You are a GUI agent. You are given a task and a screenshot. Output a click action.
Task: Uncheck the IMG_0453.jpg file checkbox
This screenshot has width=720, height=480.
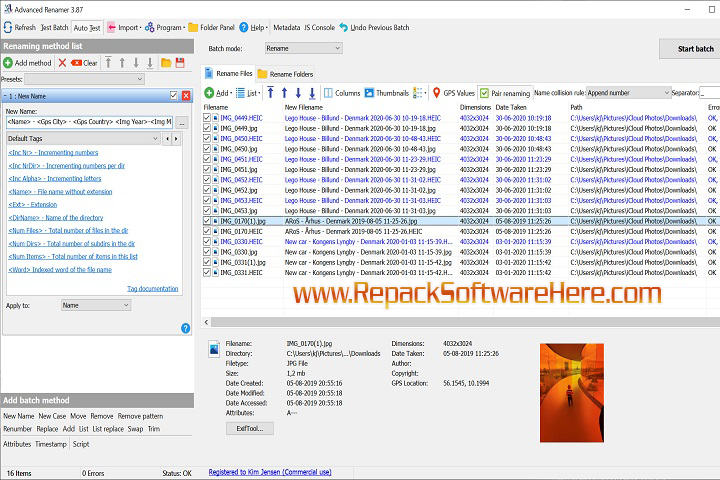(207, 210)
